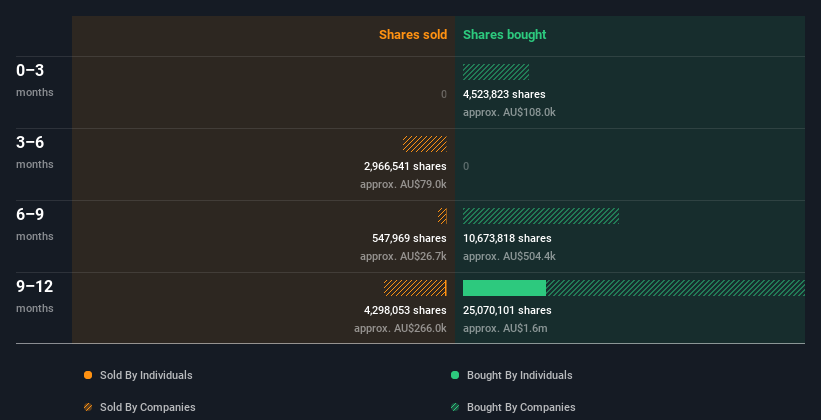Click the 0–3 months row label
The height and width of the screenshot is (420, 821).
click(x=35, y=80)
